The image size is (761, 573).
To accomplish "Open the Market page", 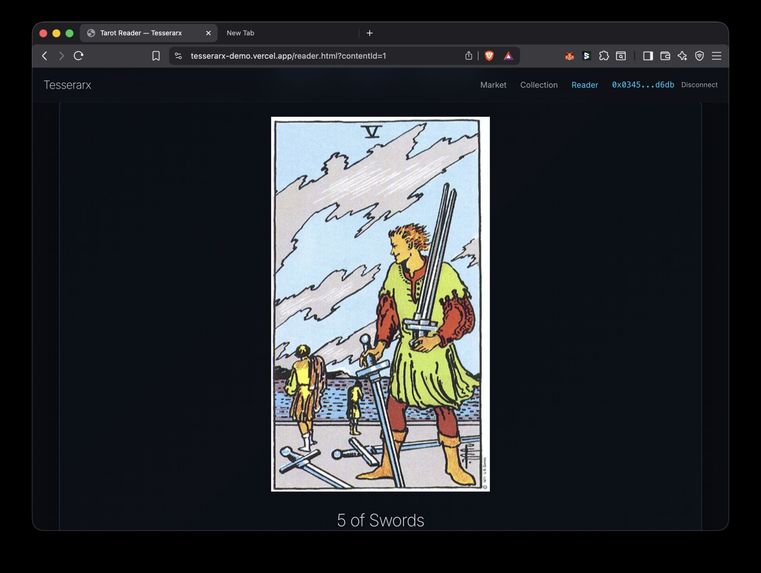I will click(493, 85).
